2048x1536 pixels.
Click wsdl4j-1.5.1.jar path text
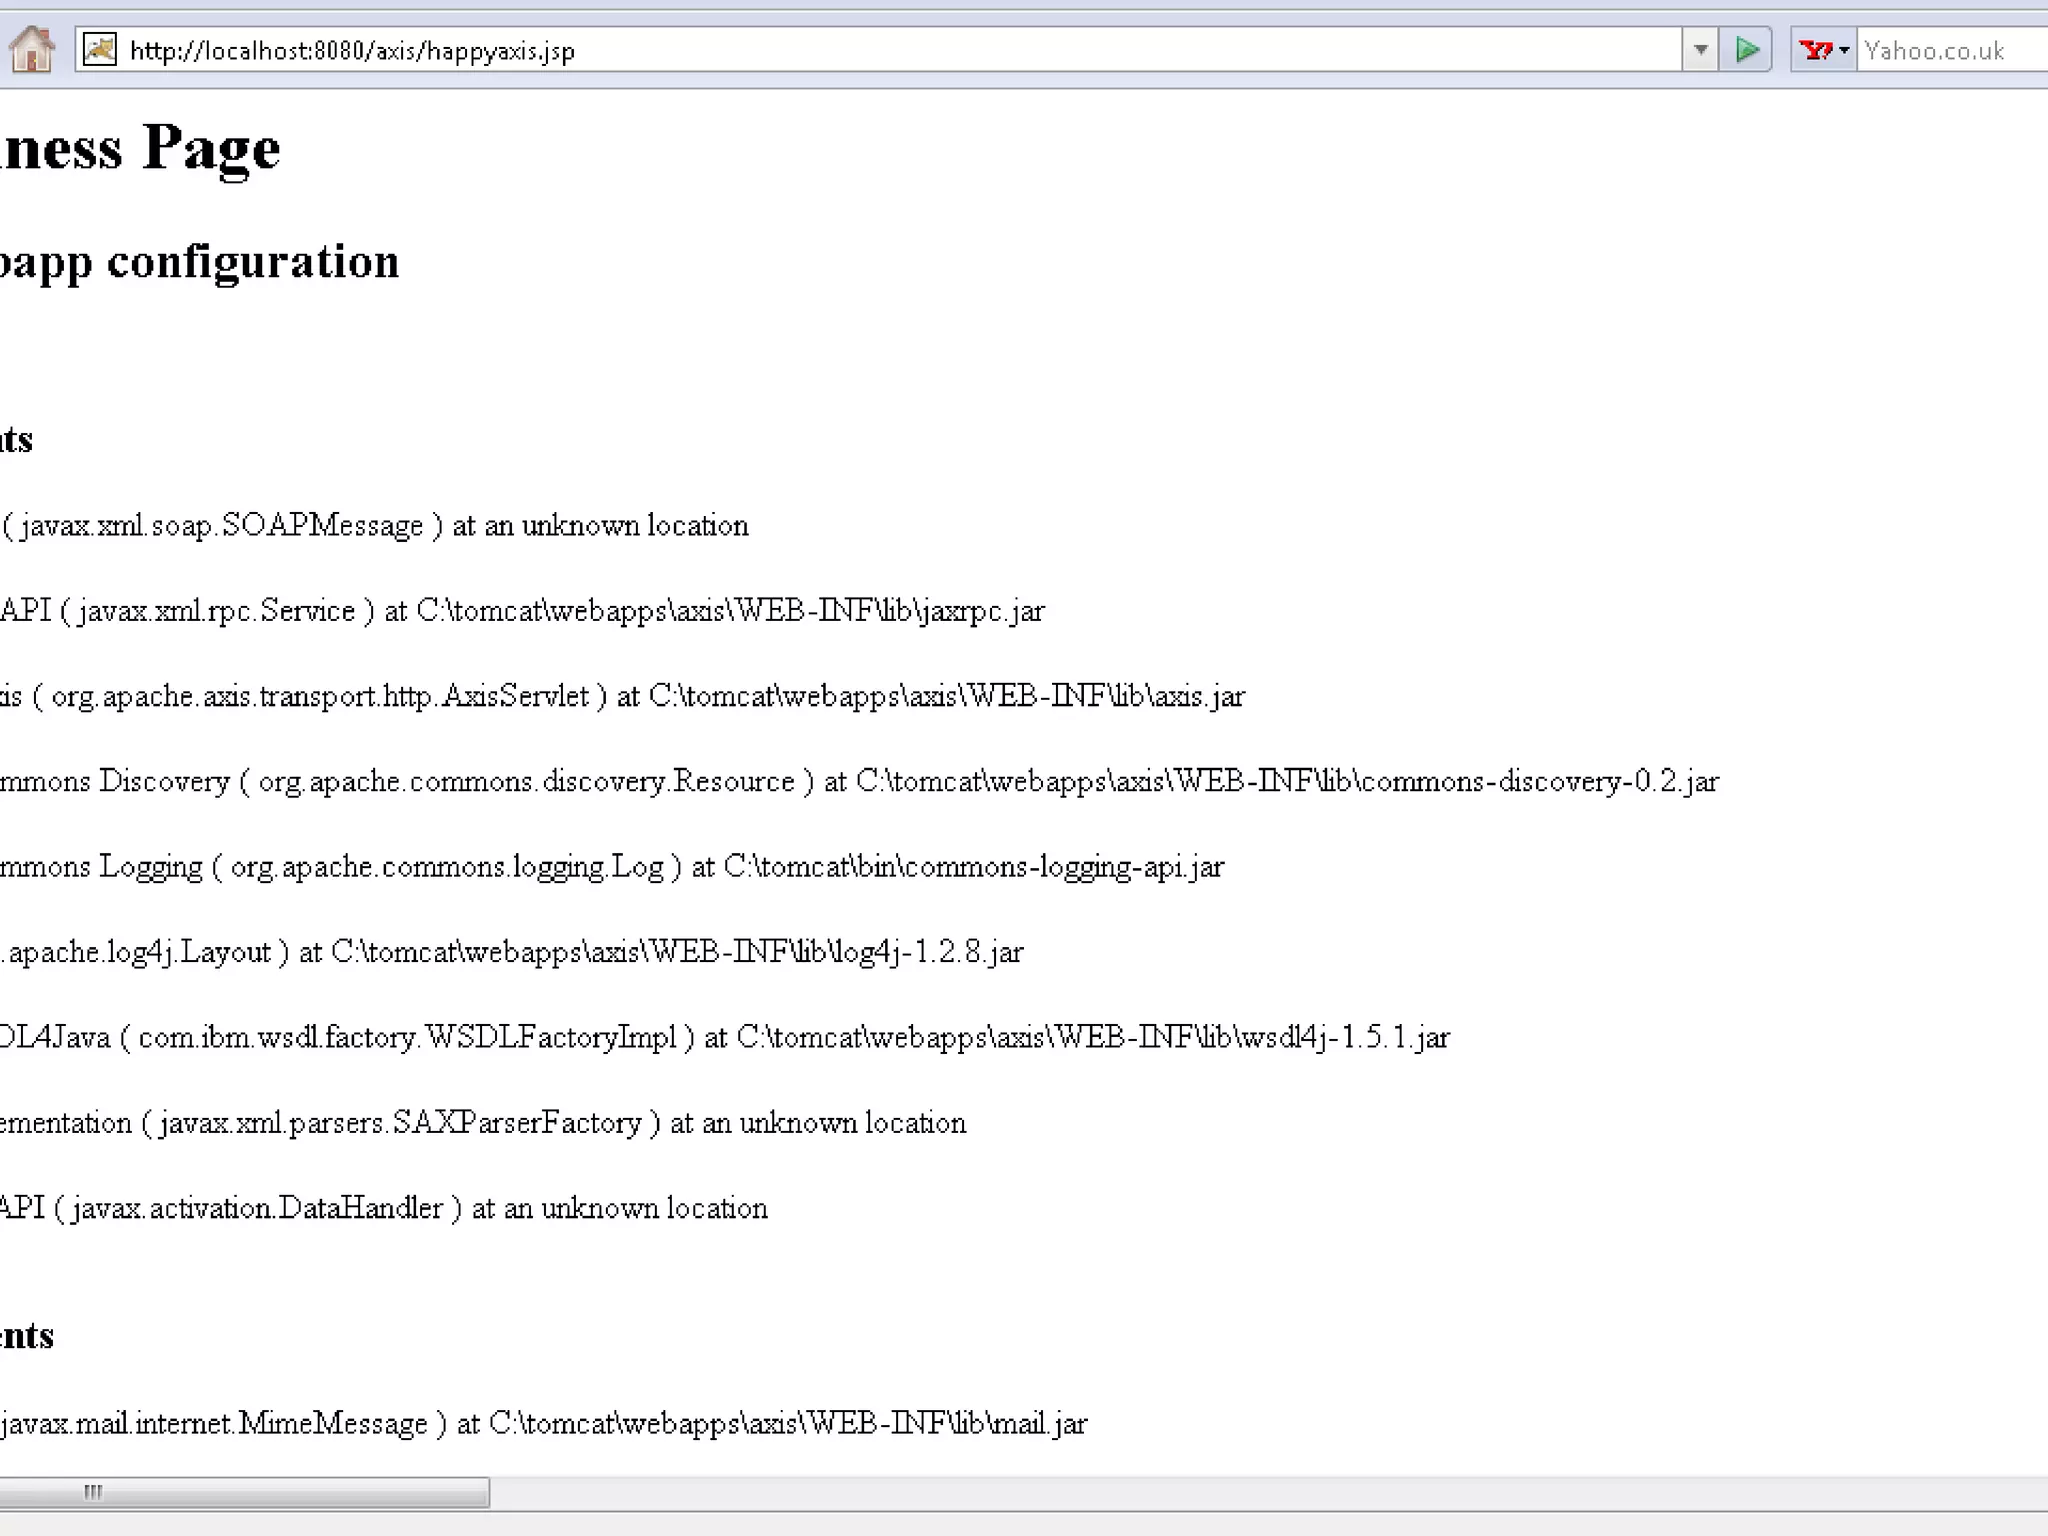[x=1093, y=1037]
